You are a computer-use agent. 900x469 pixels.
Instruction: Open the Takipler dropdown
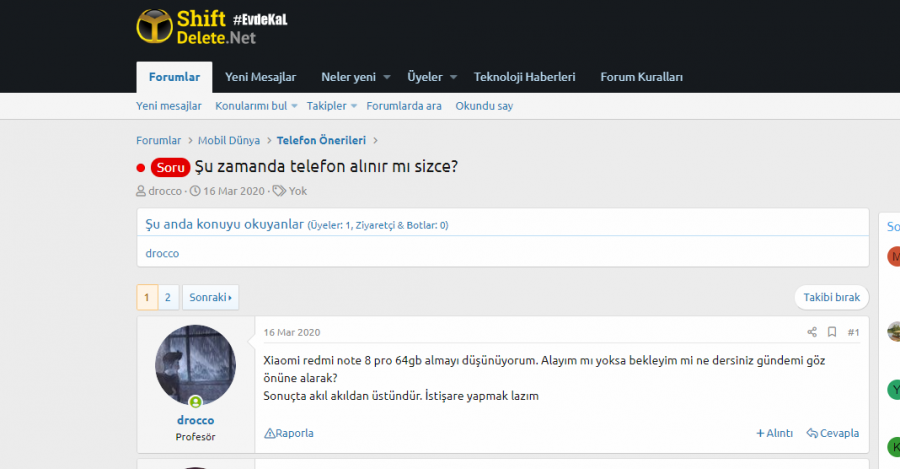click(x=331, y=106)
